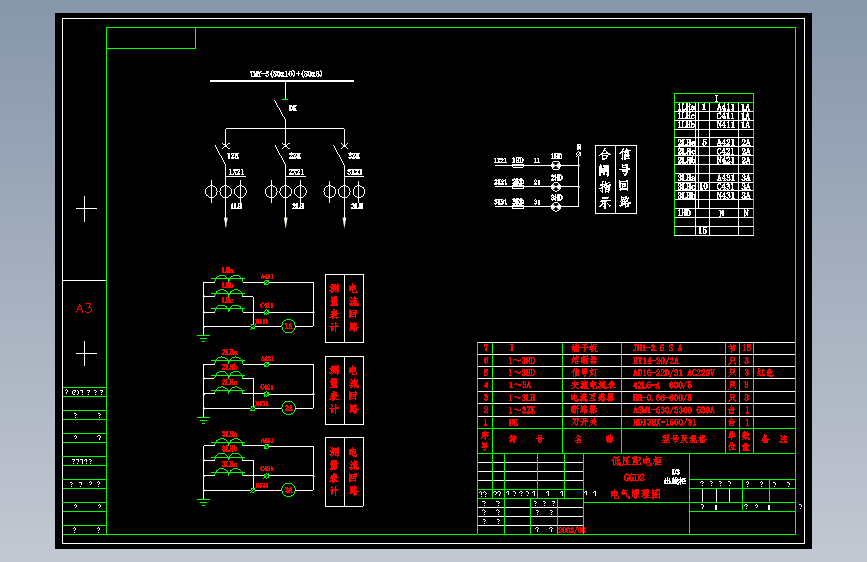867x562 pixels.
Task: Click the upper crosshair mark beside A3
Action: 86,209
